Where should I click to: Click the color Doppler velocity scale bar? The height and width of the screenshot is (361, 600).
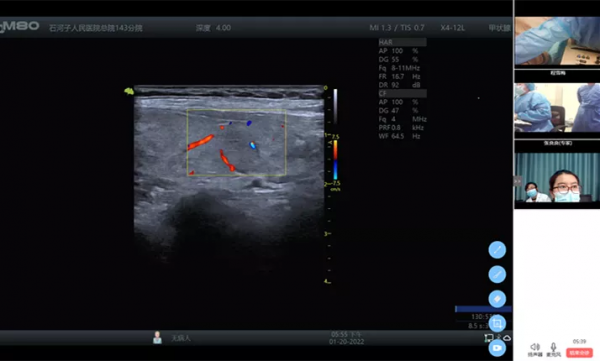click(x=335, y=160)
